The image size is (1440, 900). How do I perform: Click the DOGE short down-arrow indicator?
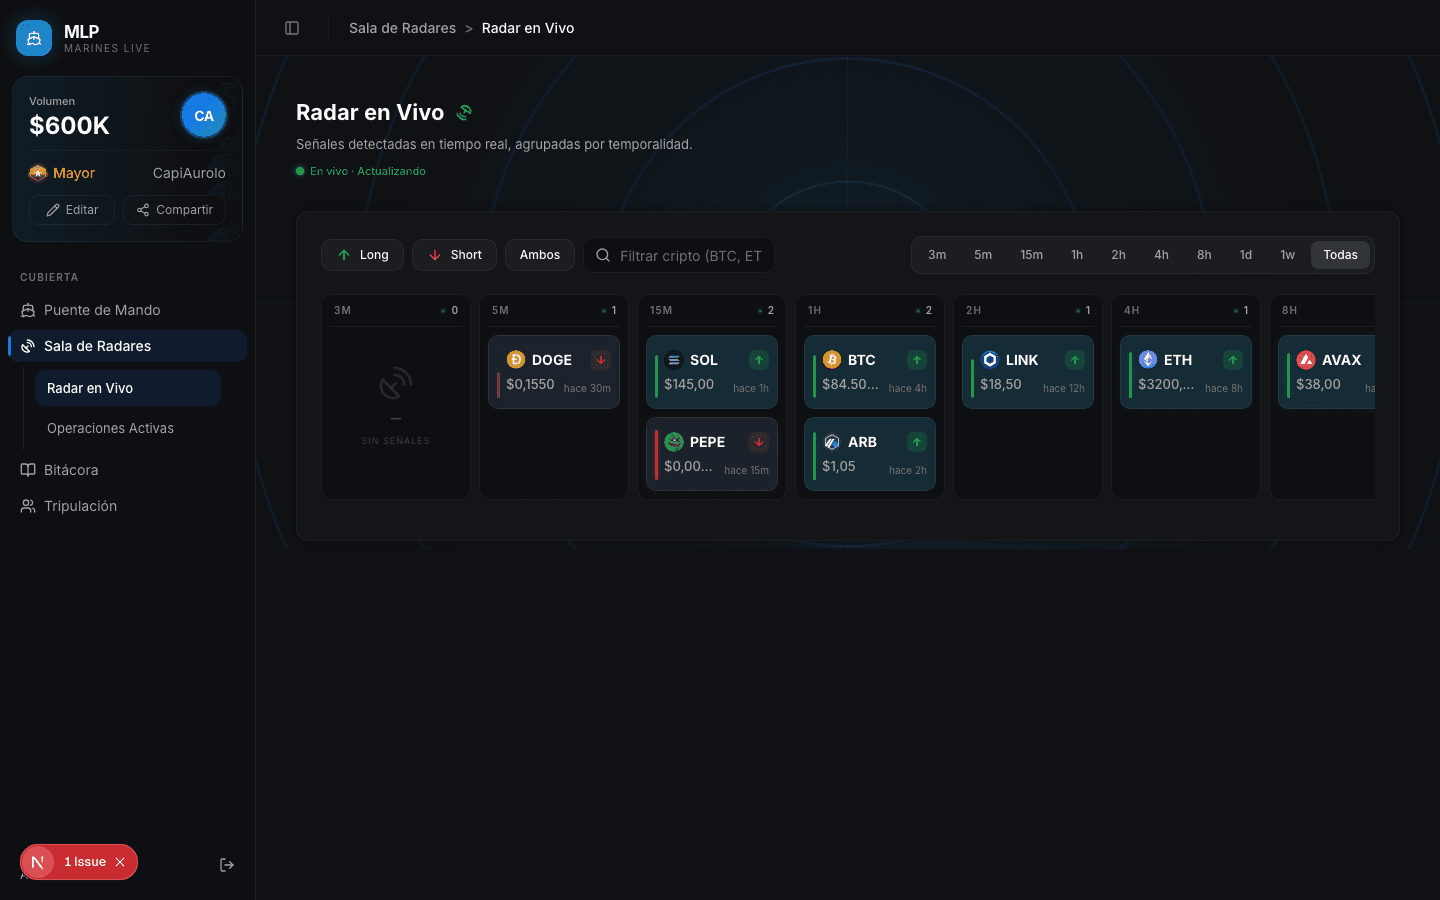pos(601,360)
